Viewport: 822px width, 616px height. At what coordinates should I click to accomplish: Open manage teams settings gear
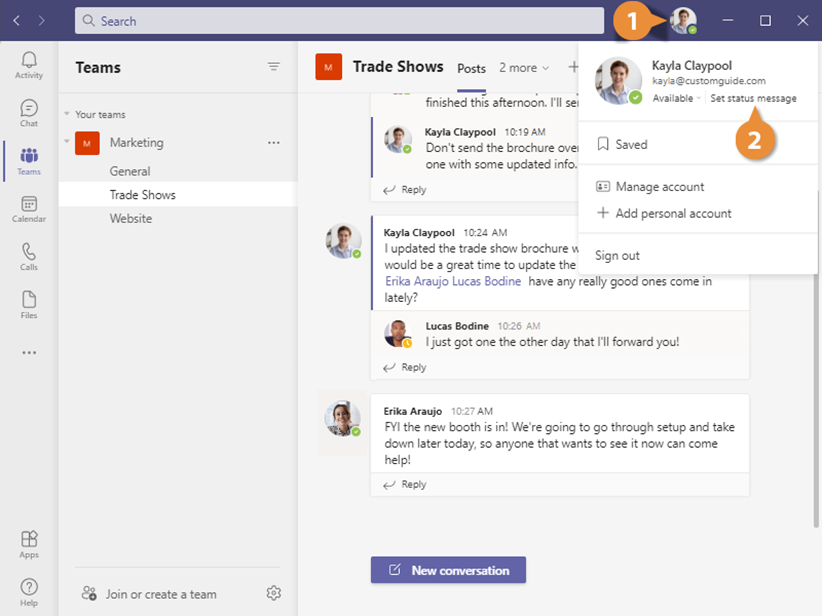pos(274,593)
